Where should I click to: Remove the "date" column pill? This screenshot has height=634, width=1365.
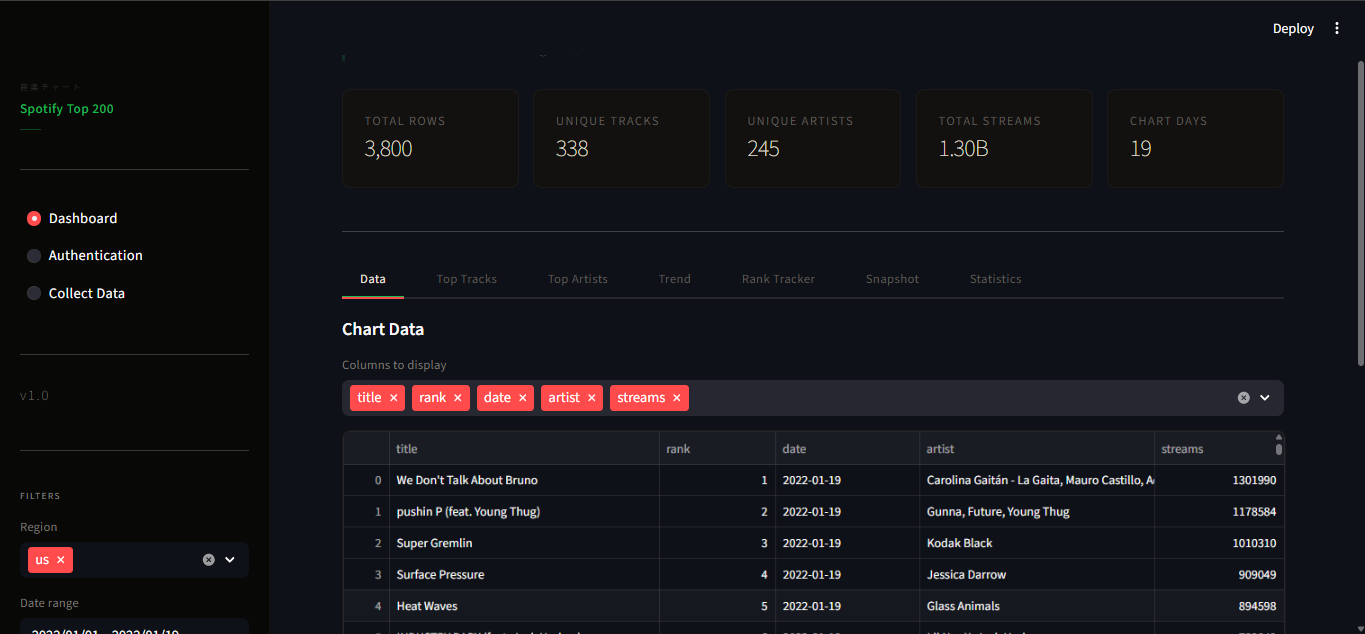[522, 397]
